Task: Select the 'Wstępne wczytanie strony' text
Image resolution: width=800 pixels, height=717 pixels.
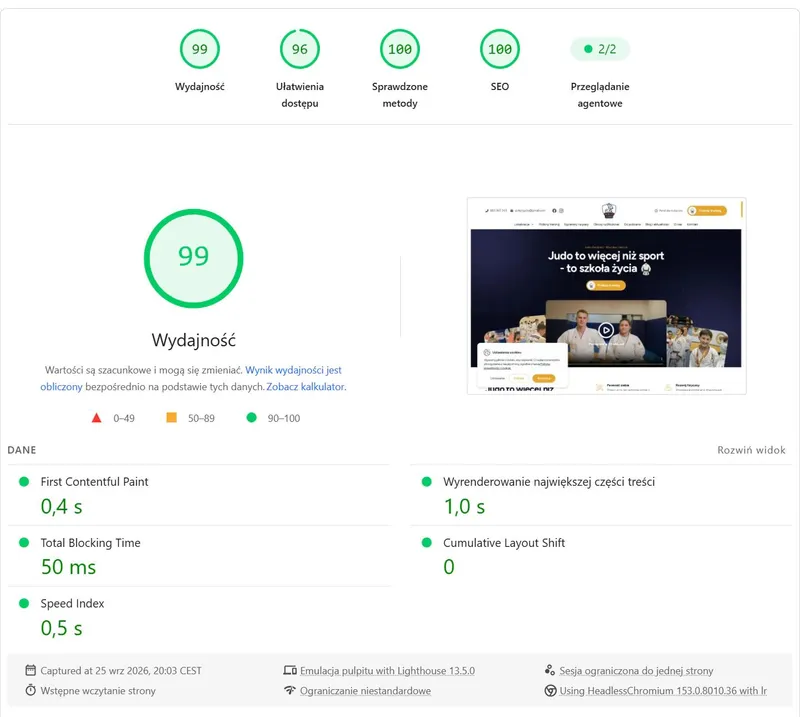Action: tap(98, 691)
